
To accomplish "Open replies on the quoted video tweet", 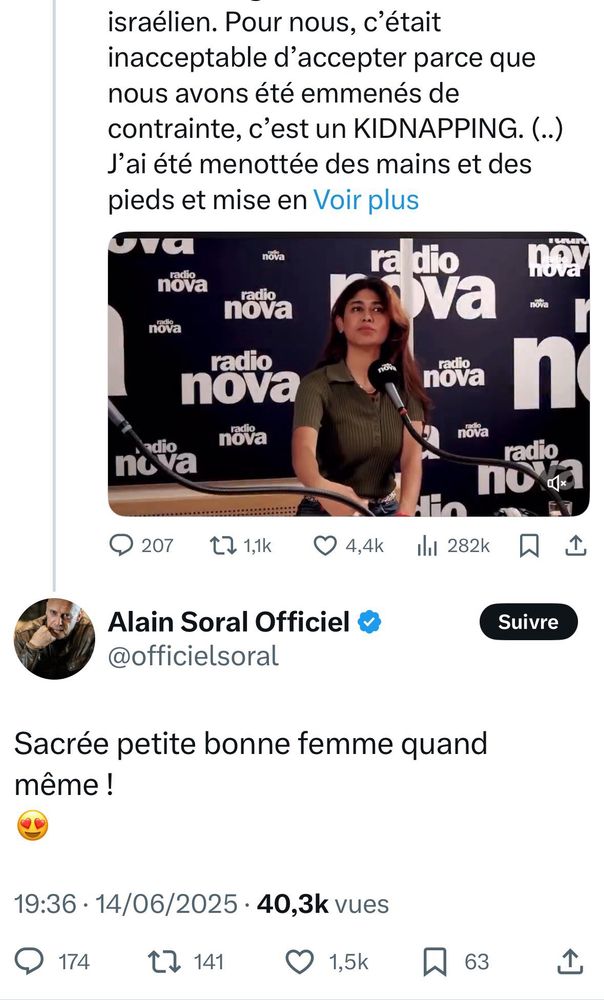I will click(141, 546).
